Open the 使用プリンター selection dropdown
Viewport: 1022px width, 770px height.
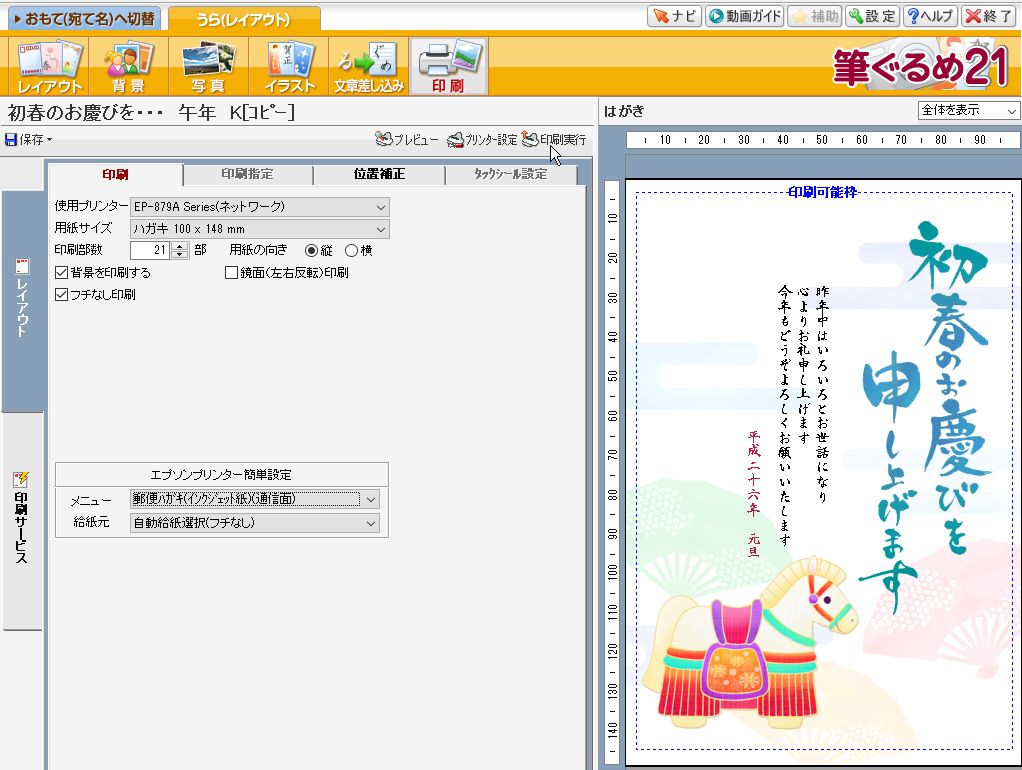383,206
